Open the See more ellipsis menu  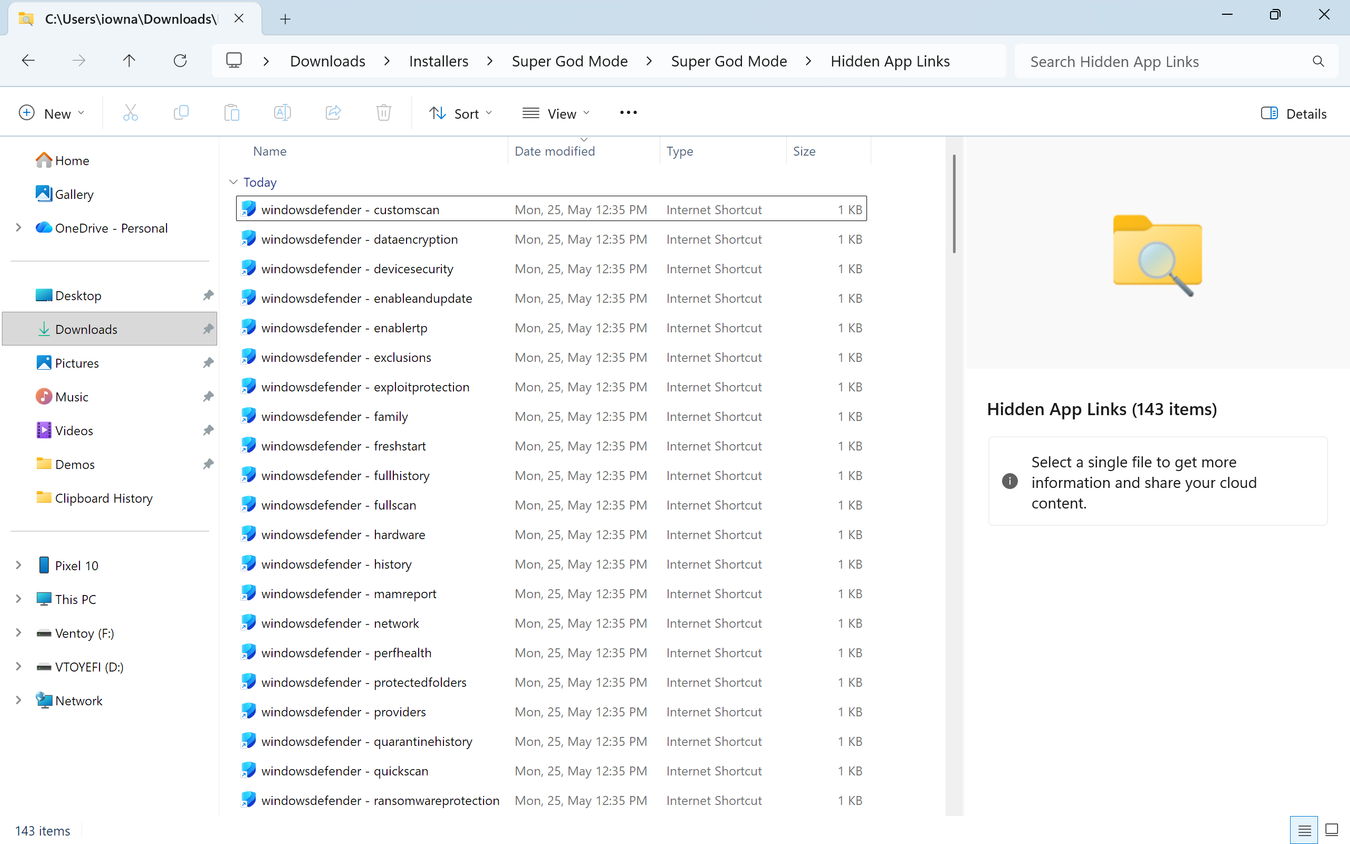click(x=628, y=113)
